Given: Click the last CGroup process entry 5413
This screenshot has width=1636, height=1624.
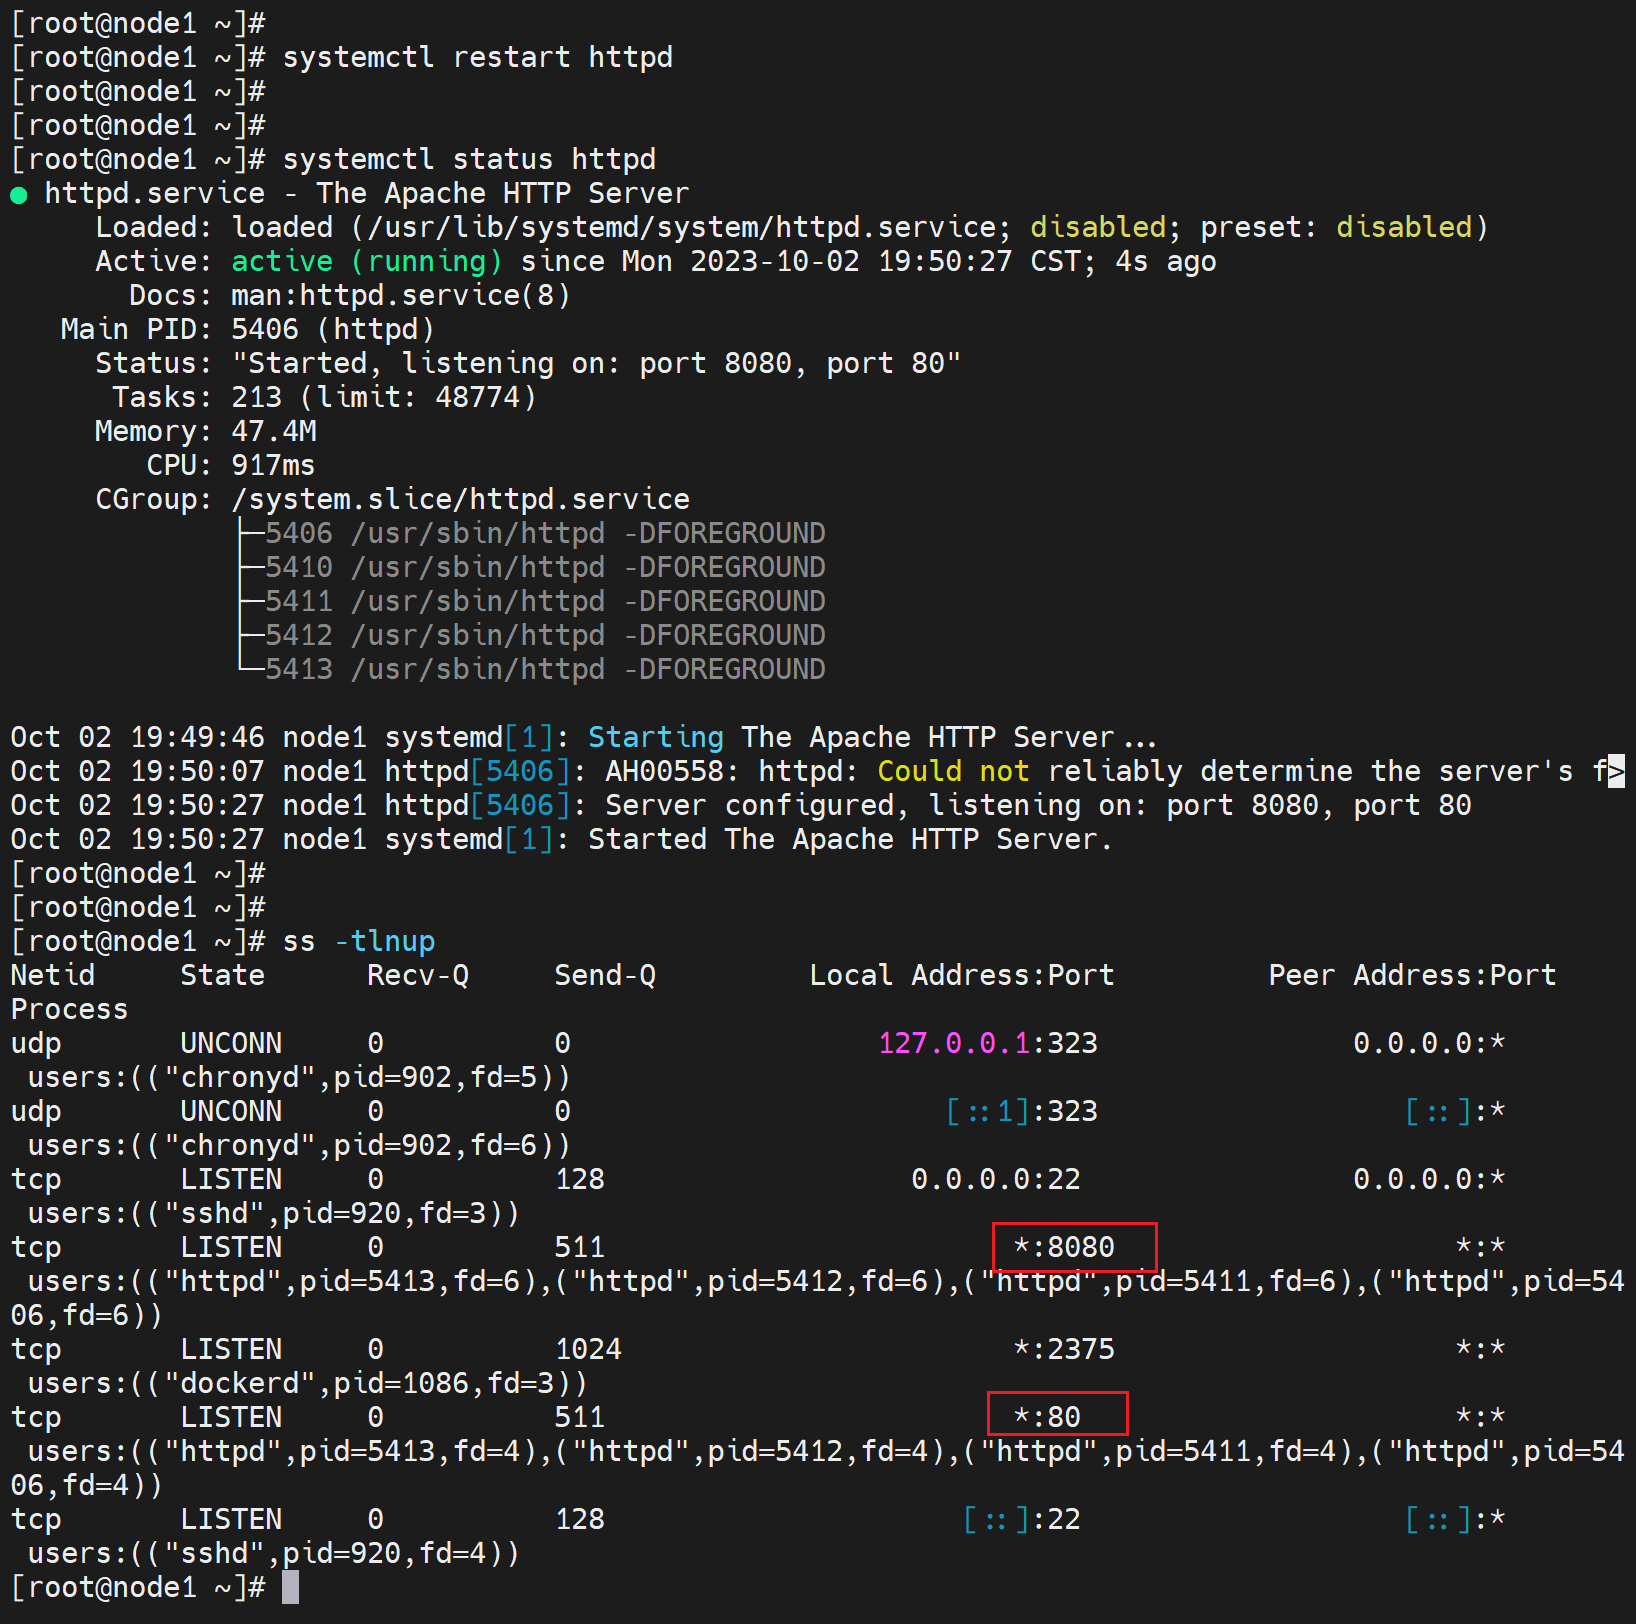Looking at the screenshot, I should click(x=298, y=669).
